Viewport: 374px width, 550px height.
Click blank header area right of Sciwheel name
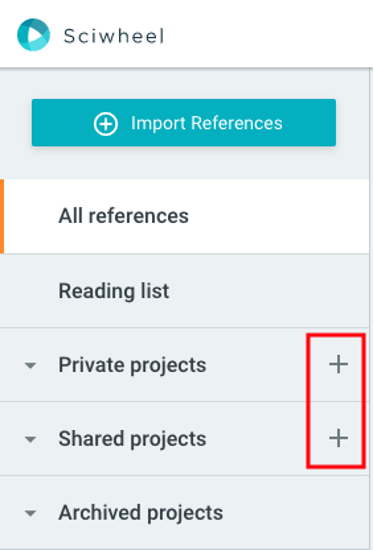click(x=267, y=35)
